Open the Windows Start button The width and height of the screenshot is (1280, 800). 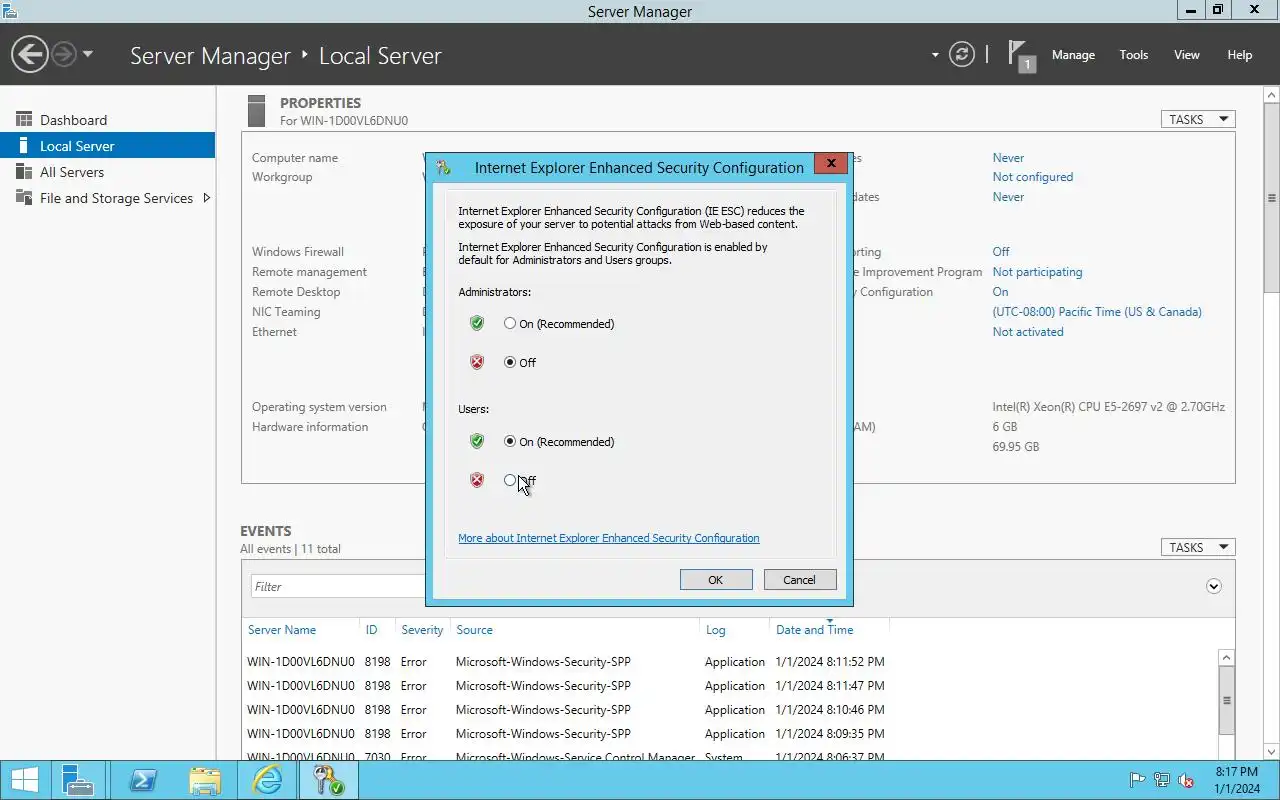pyautogui.click(x=25, y=780)
